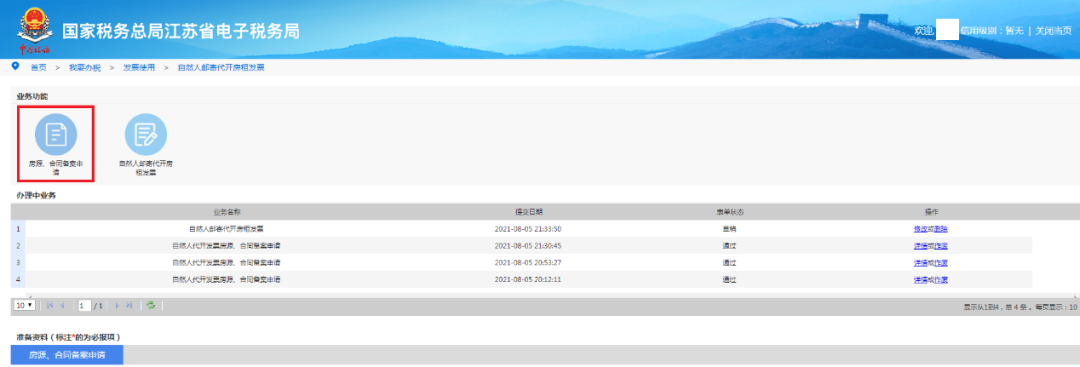1080x367 pixels.
Task: Click 删除 link in row 1
Action: pos(941,229)
